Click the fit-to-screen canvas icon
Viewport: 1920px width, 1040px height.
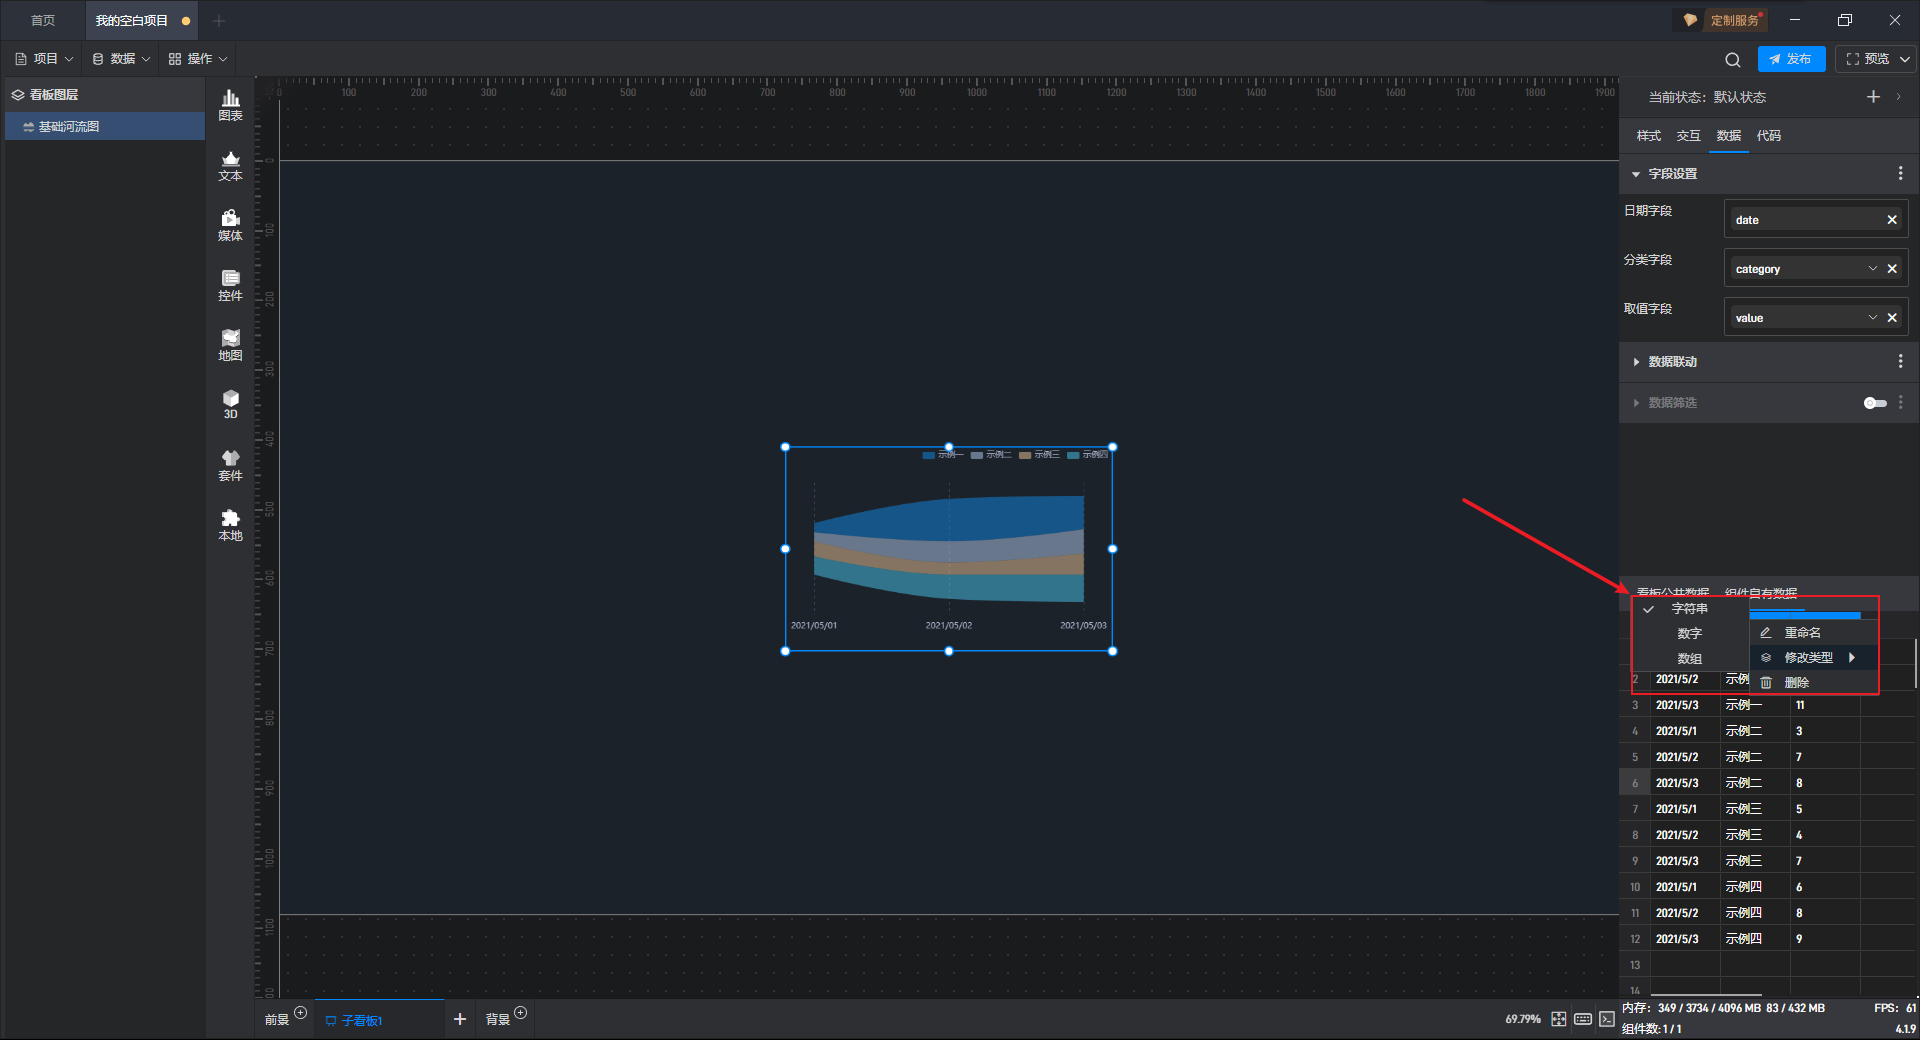pos(1559,1019)
